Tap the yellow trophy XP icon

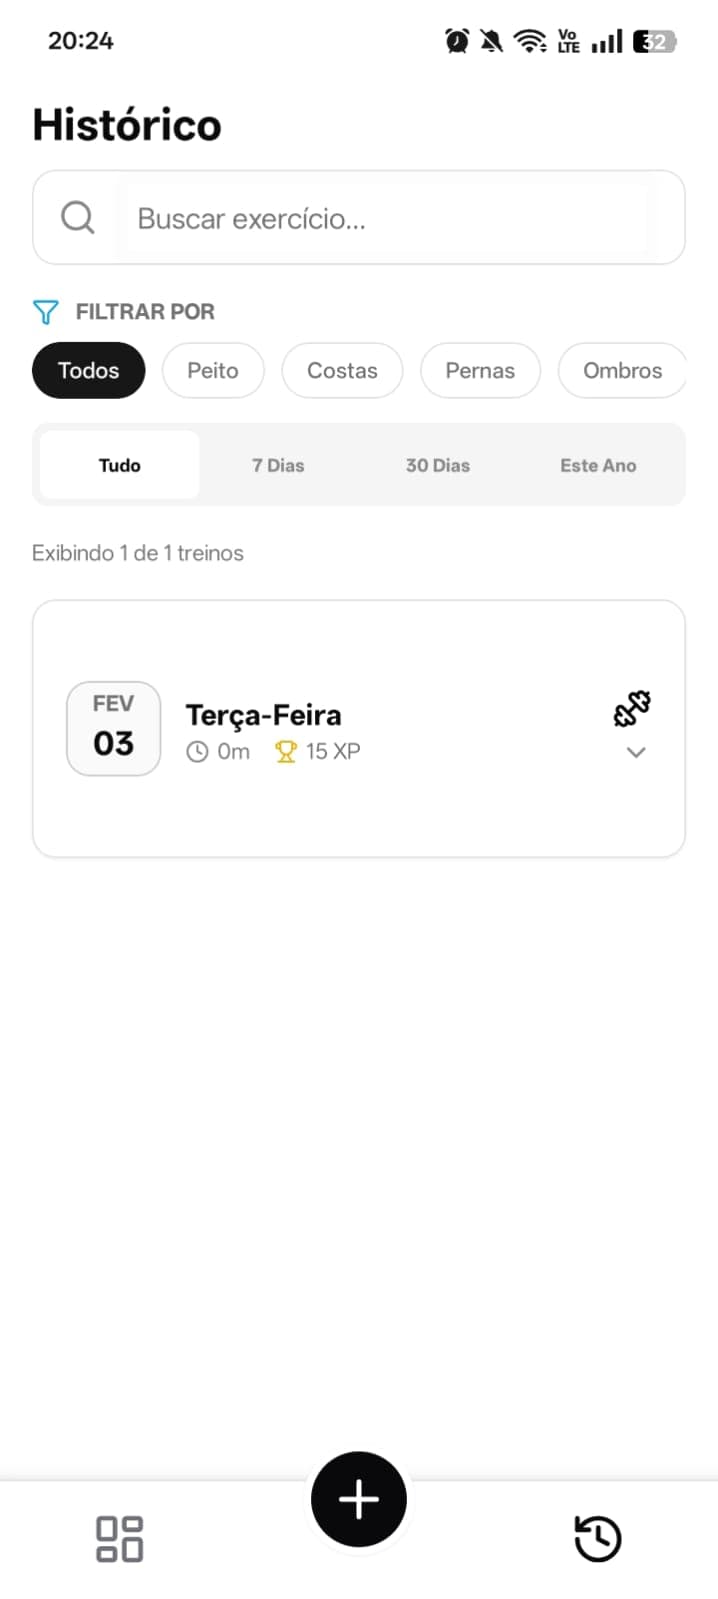(286, 752)
